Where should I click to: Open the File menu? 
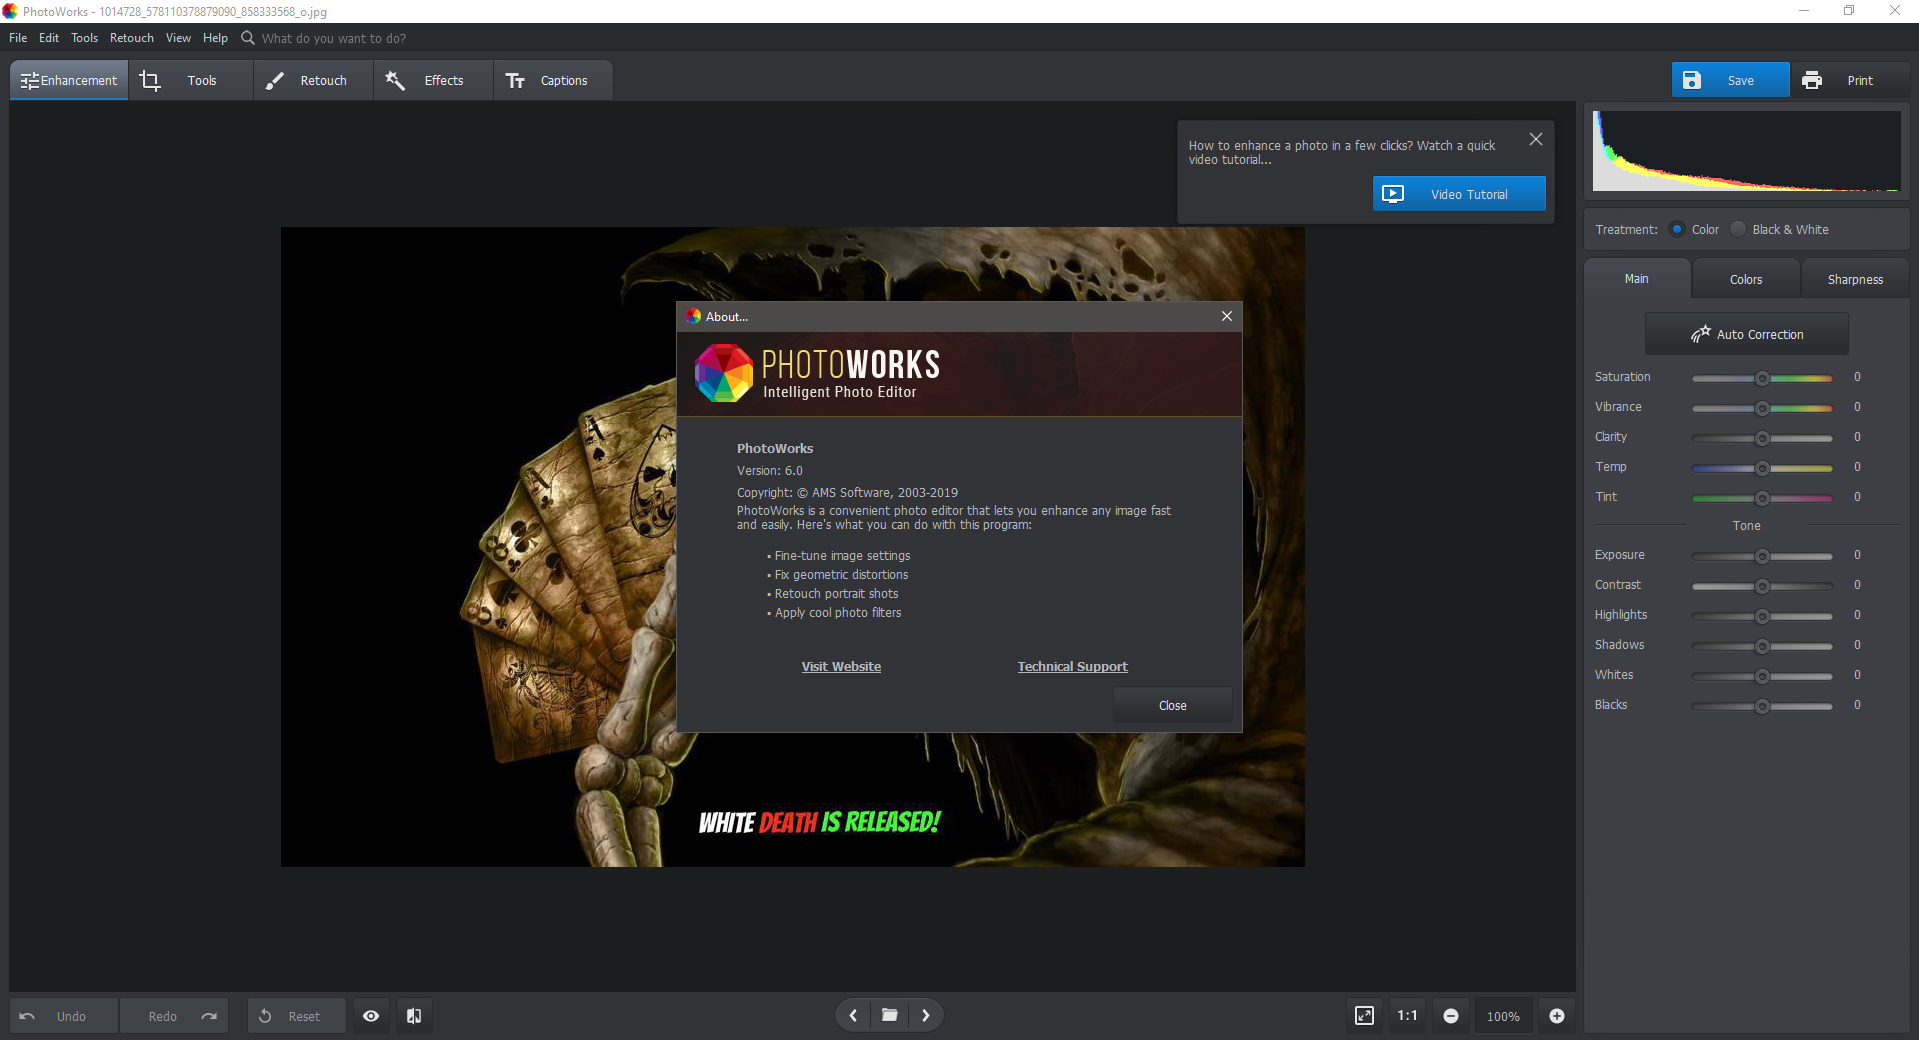[18, 38]
